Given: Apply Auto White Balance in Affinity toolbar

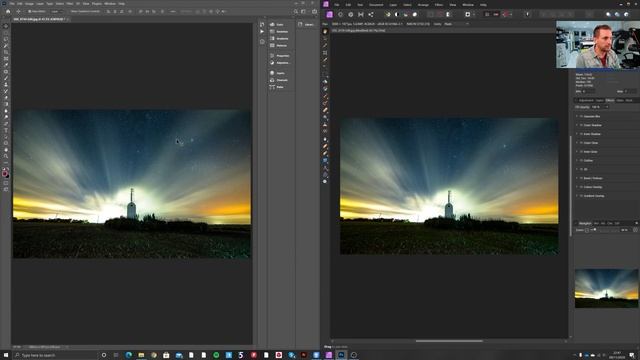Looking at the screenshot, I should click(x=415, y=14).
